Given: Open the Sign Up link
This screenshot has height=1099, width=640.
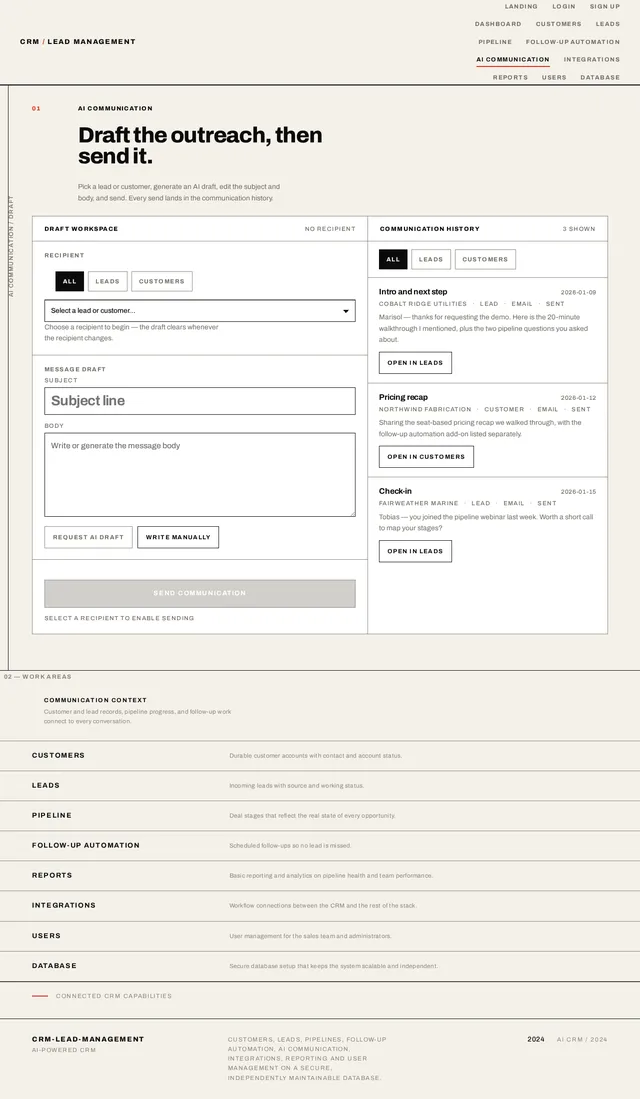Looking at the screenshot, I should pos(604,6).
